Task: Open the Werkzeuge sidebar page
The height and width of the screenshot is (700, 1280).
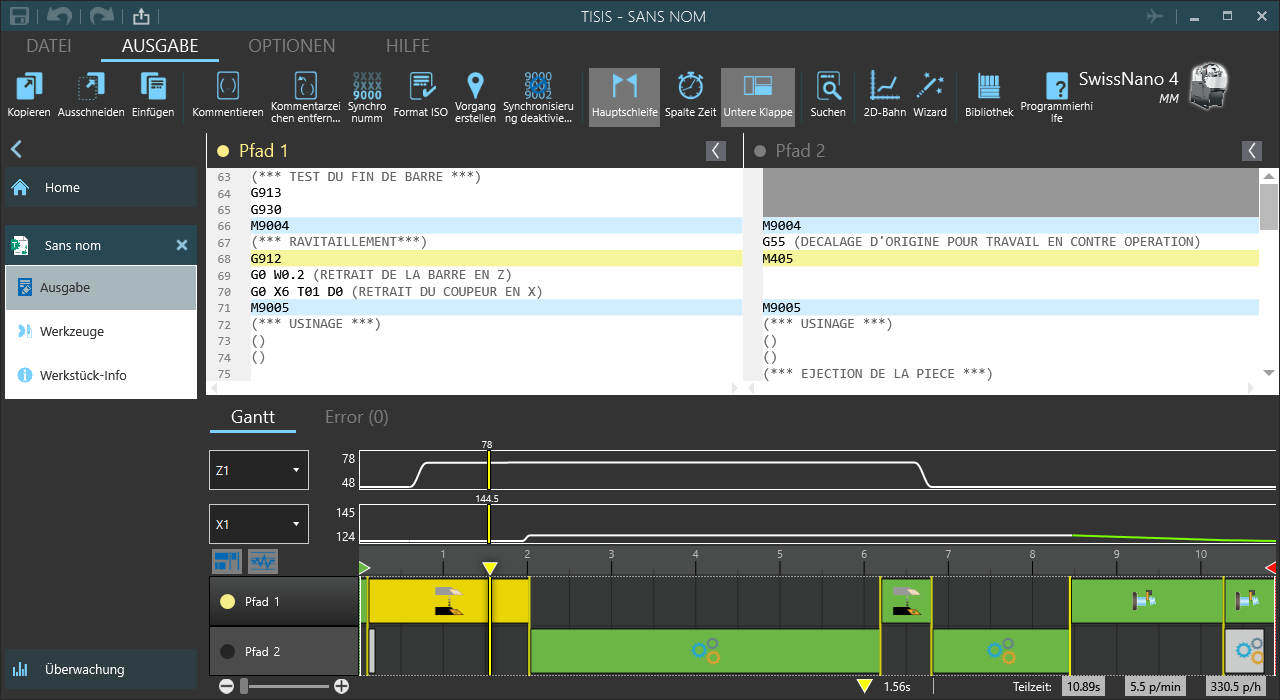Action: pyautogui.click(x=71, y=332)
